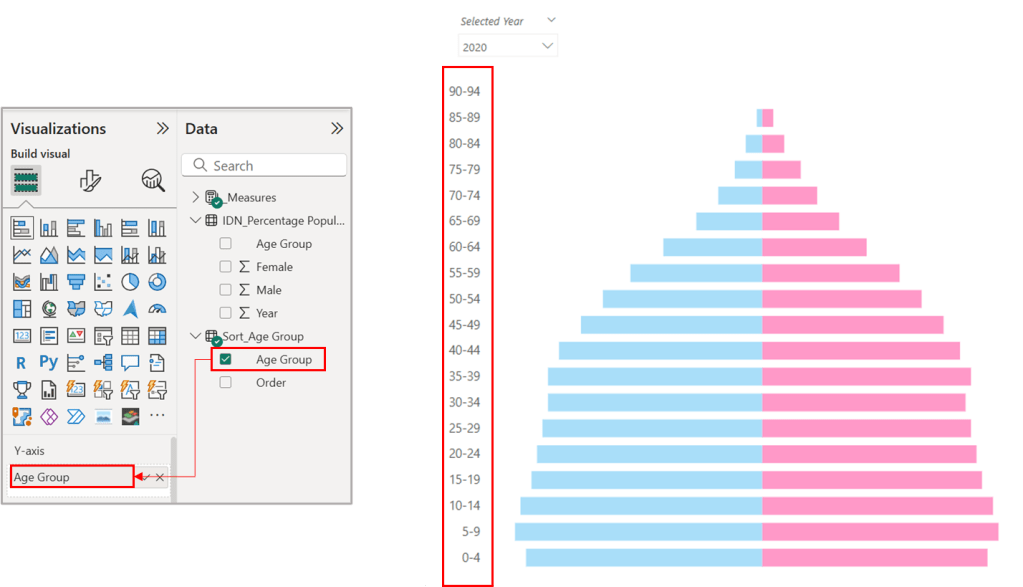Screen dimensions: 1023x587
Task: Collapse the Data pane
Action: (x=337, y=128)
